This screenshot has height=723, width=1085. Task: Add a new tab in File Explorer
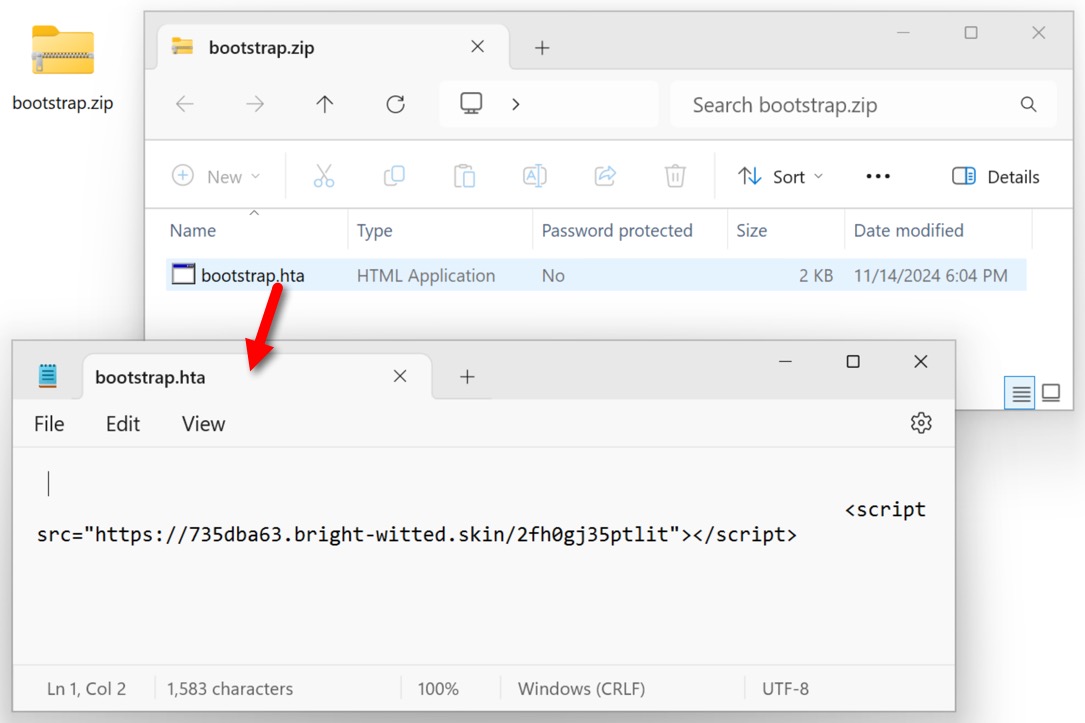click(542, 48)
